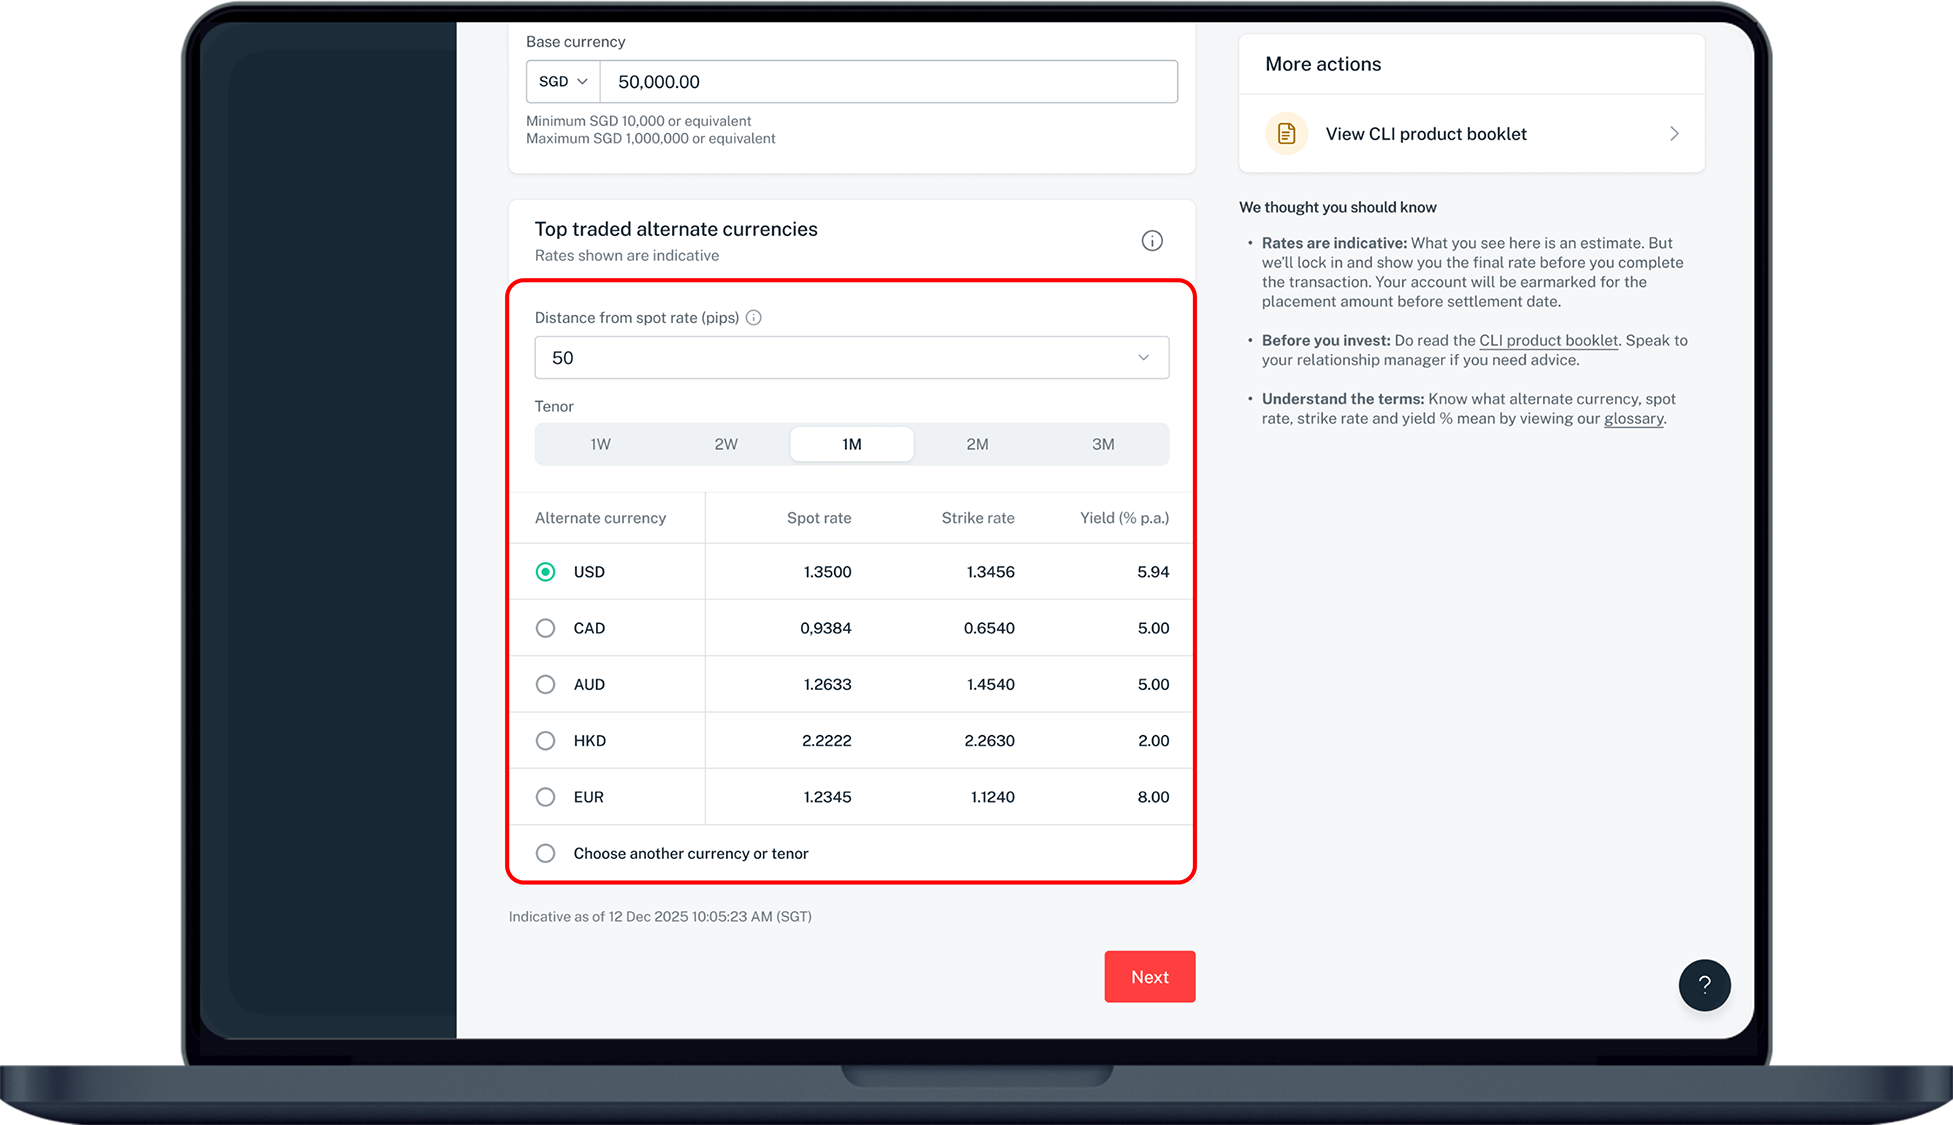This screenshot has height=1125, width=1953.
Task: Switch tenor to 2W
Action: 726,444
